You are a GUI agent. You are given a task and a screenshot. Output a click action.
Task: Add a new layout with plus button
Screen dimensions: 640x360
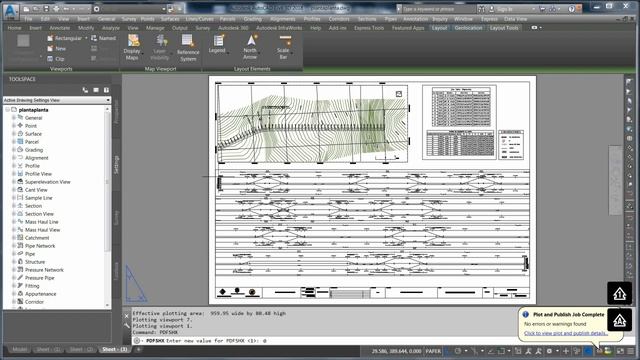pyautogui.click(x=138, y=349)
